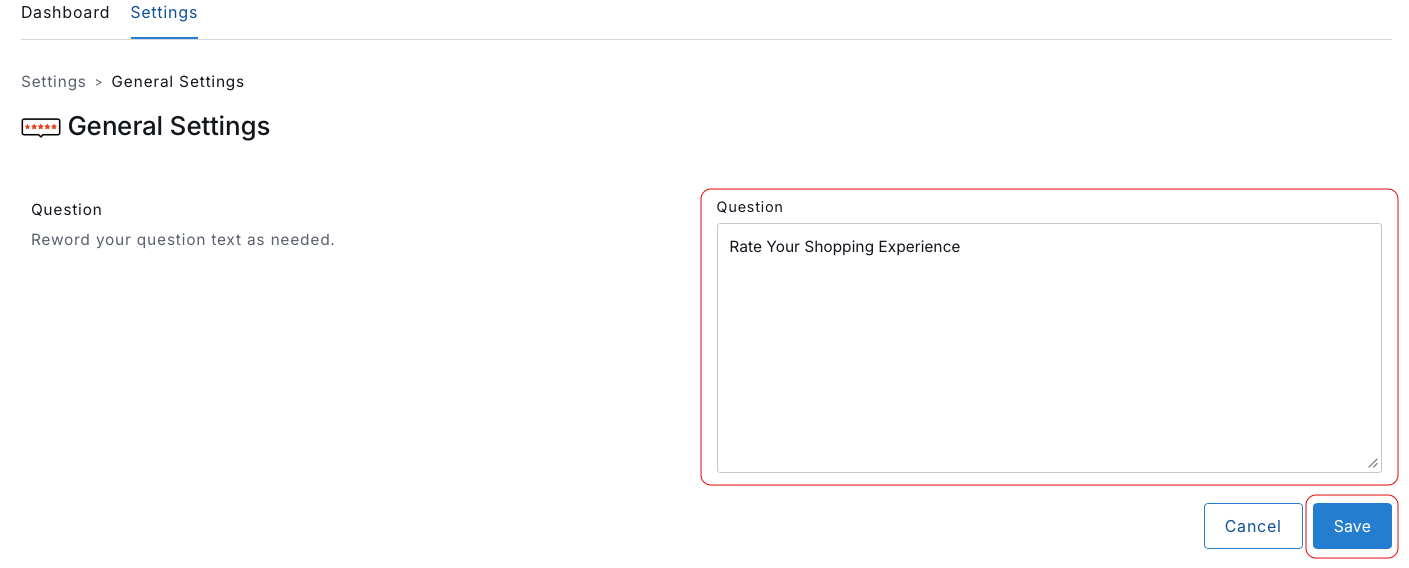Switch to the Settings tab
The width and height of the screenshot is (1409, 568).
pyautogui.click(x=164, y=13)
